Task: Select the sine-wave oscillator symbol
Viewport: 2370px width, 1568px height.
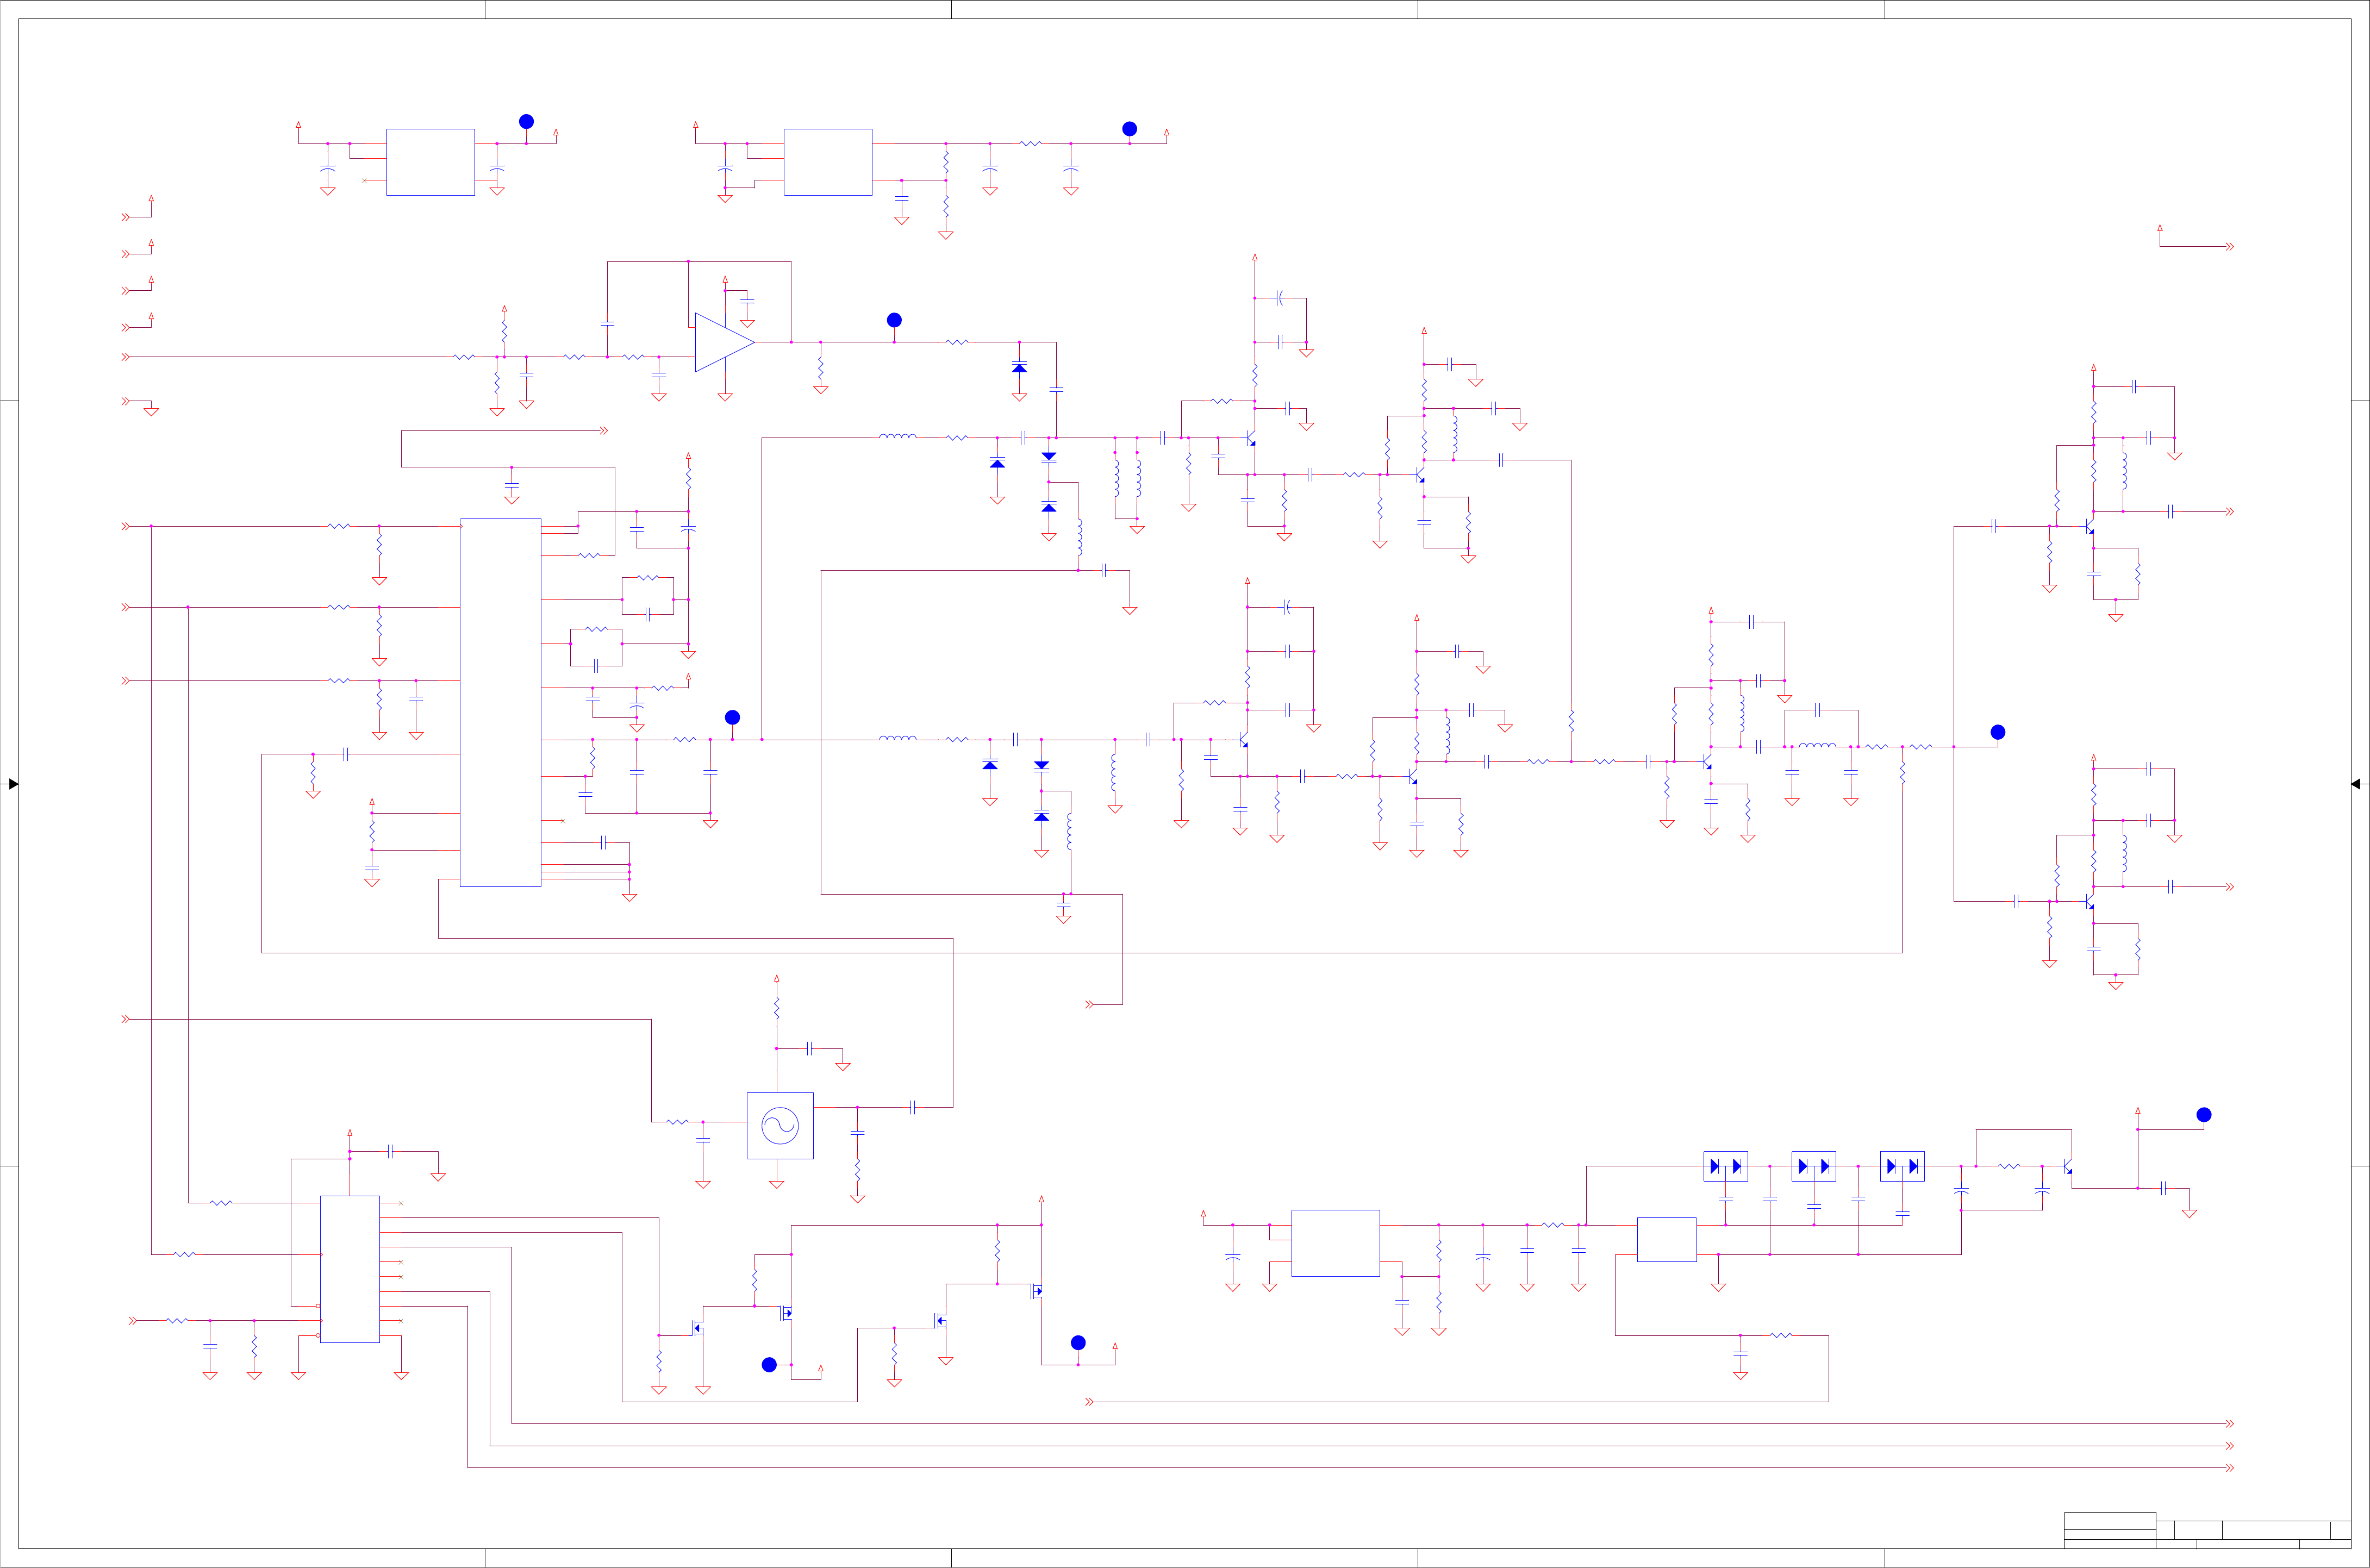Action: pos(780,1125)
